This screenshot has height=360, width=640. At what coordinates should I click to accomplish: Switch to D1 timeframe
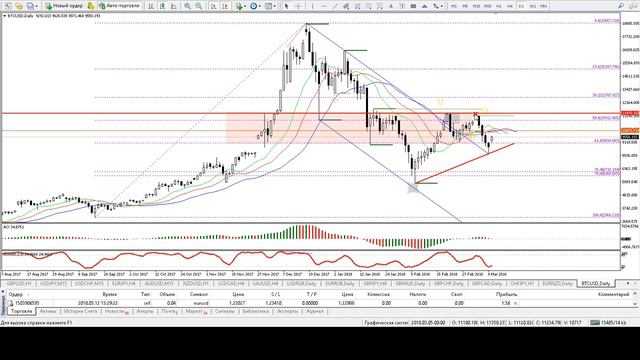tap(521, 6)
